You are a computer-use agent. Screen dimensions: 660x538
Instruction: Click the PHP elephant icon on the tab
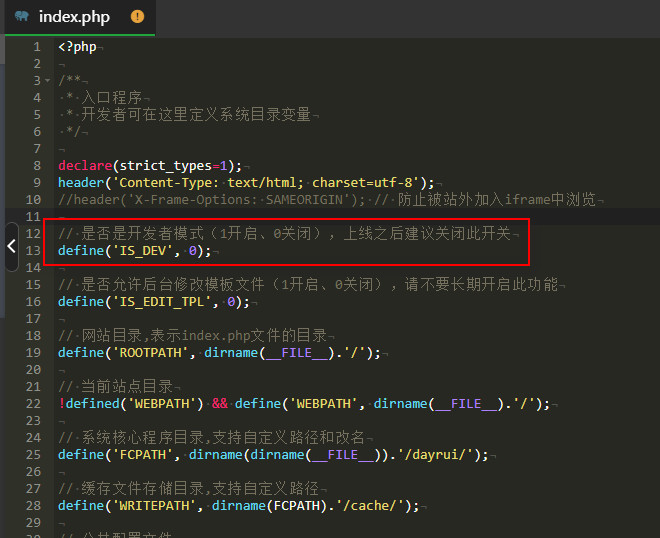pos(22,17)
